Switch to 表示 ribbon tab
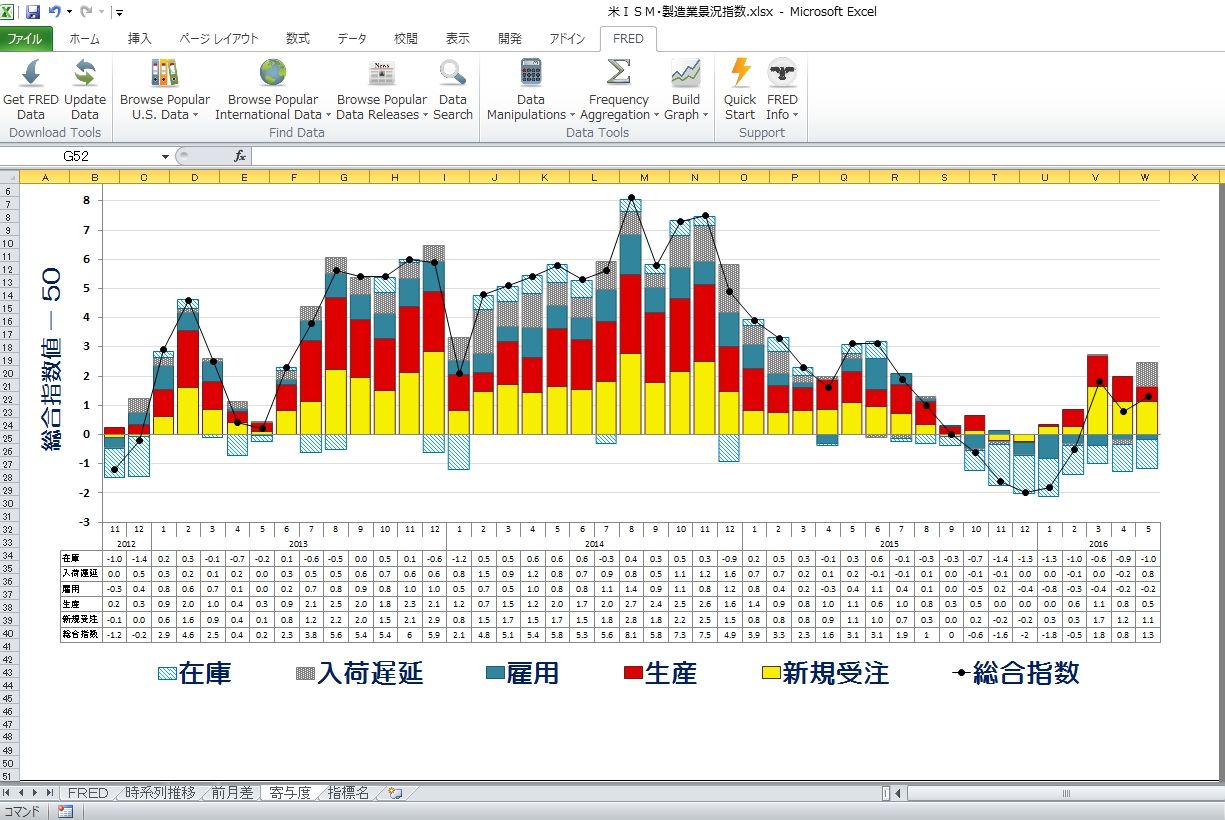Image resolution: width=1225 pixels, height=820 pixels. (x=458, y=39)
